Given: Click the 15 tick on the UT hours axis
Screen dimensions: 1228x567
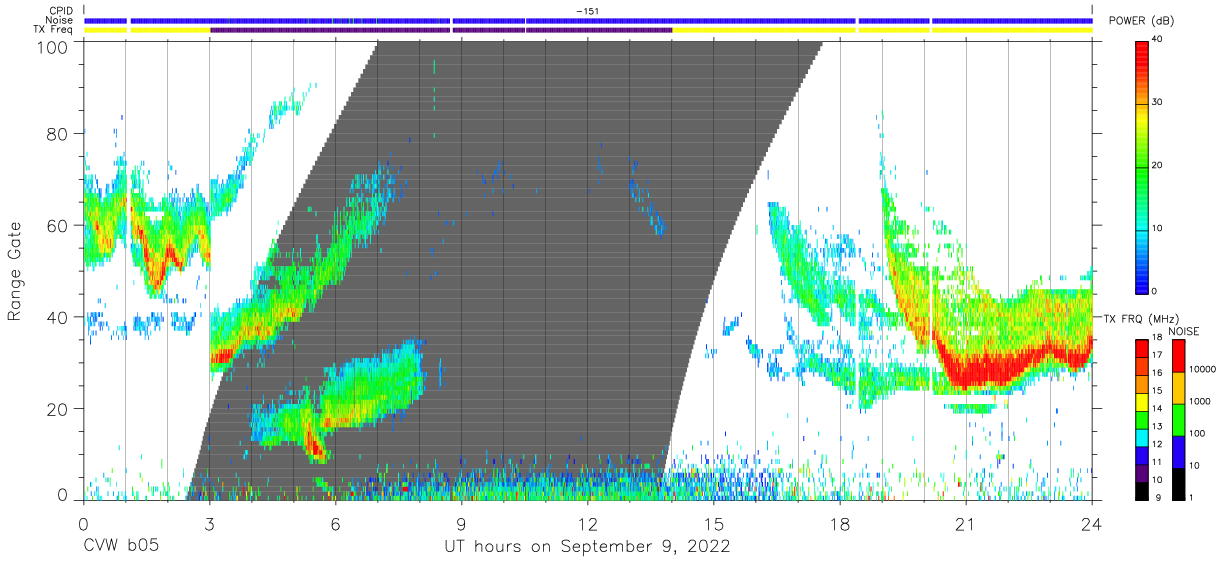Looking at the screenshot, I should click(x=713, y=524).
